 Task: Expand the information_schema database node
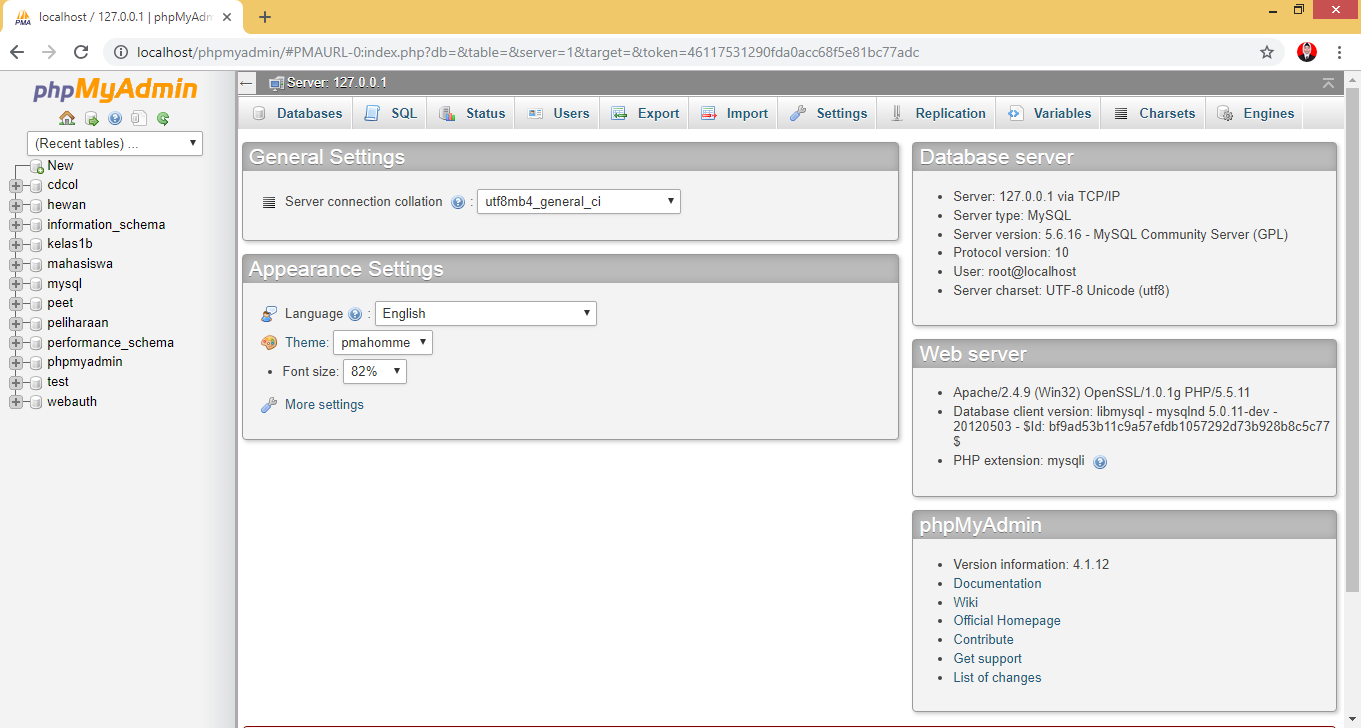(16, 225)
